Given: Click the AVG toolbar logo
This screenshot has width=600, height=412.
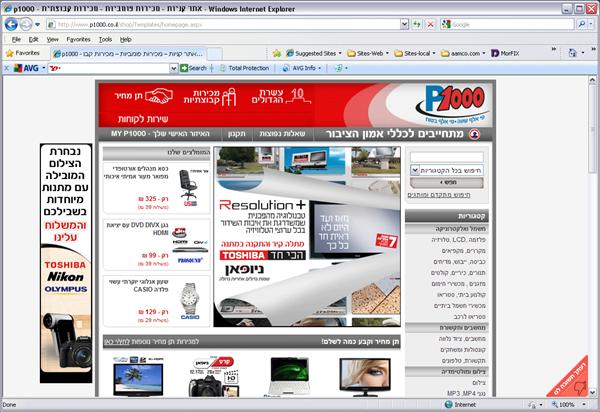Looking at the screenshot, I should (x=26, y=68).
